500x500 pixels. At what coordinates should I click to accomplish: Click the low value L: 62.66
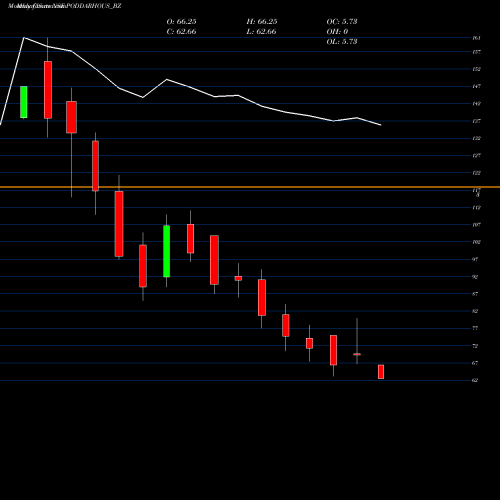[x=262, y=32]
